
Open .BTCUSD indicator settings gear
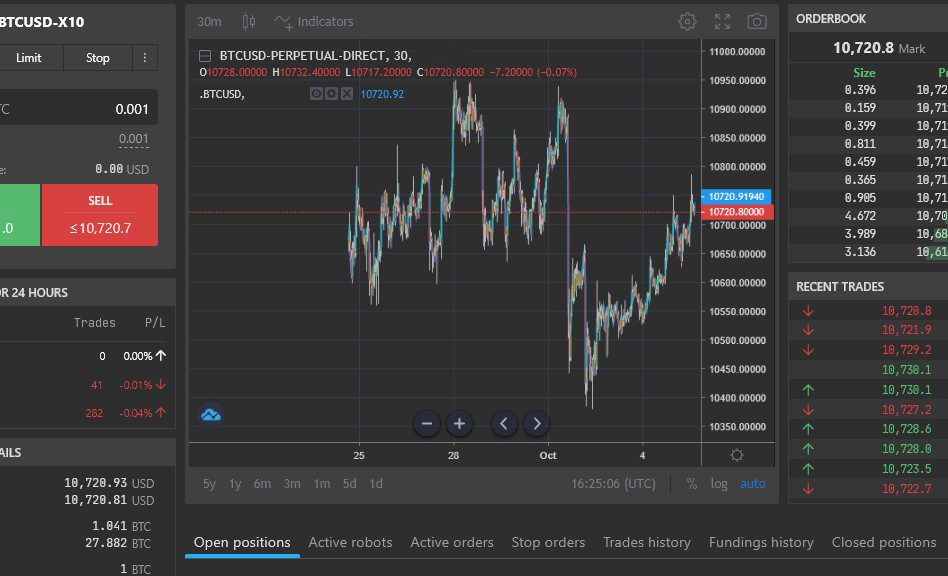tap(331, 94)
